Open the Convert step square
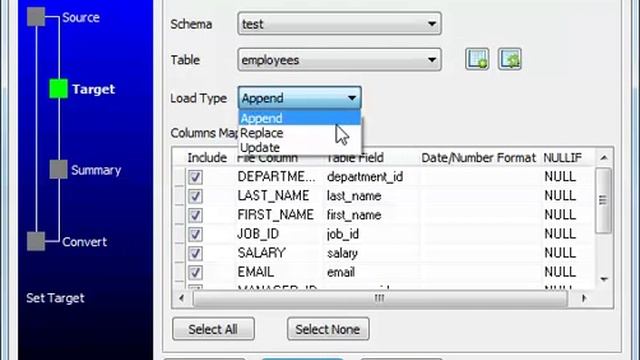Image resolution: width=640 pixels, height=360 pixels. click(36, 241)
